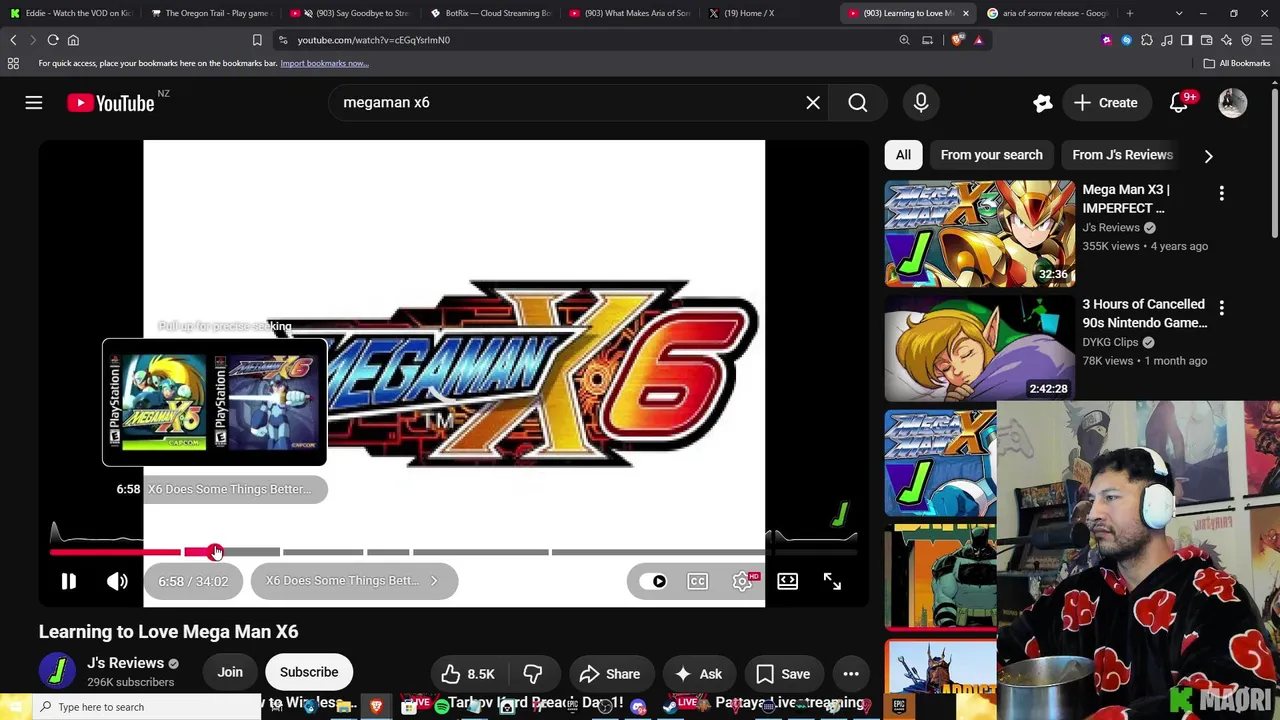
Task: Open the account avatar menu
Action: tap(1233, 103)
